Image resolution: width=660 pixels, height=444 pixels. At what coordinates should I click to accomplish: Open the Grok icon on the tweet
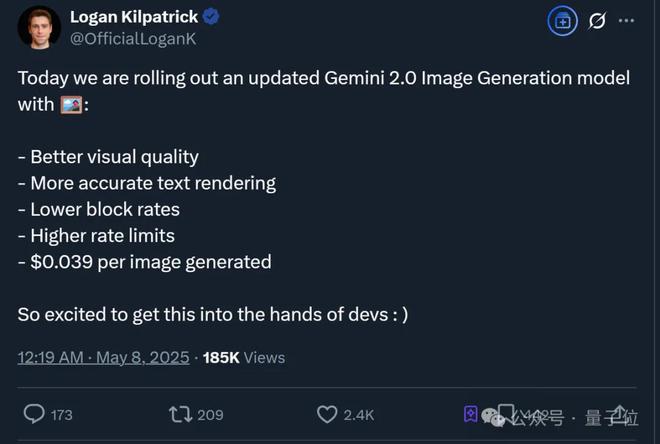pyautogui.click(x=597, y=21)
